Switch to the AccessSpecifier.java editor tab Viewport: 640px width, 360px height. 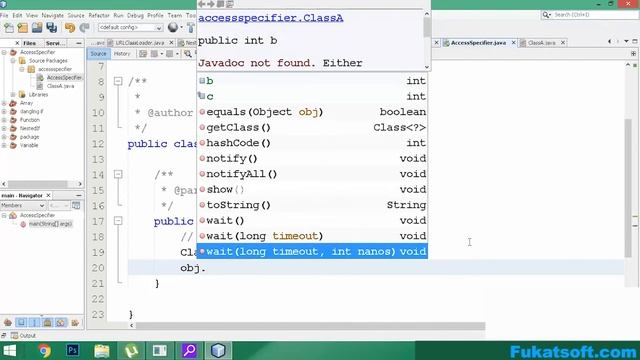click(478, 42)
